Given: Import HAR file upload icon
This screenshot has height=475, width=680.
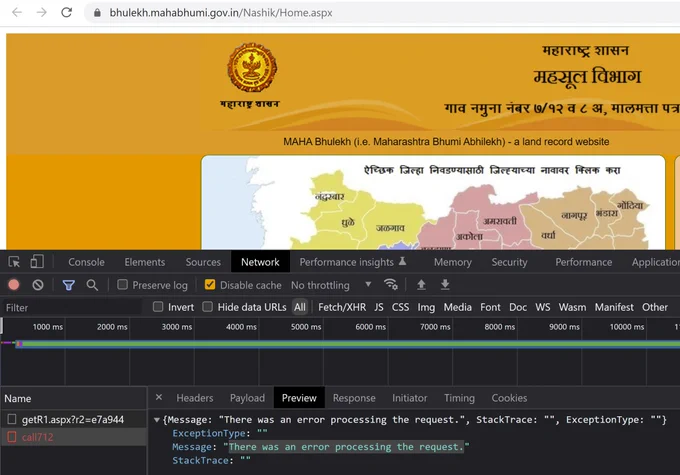Looking at the screenshot, I should pyautogui.click(x=421, y=285).
